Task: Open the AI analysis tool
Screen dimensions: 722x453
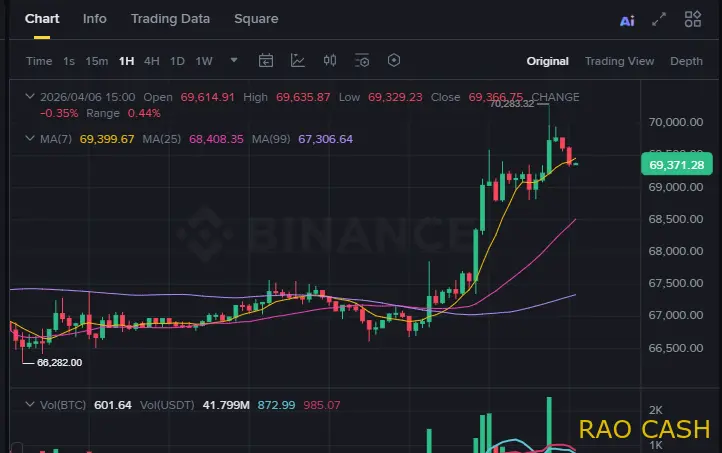Action: click(627, 19)
